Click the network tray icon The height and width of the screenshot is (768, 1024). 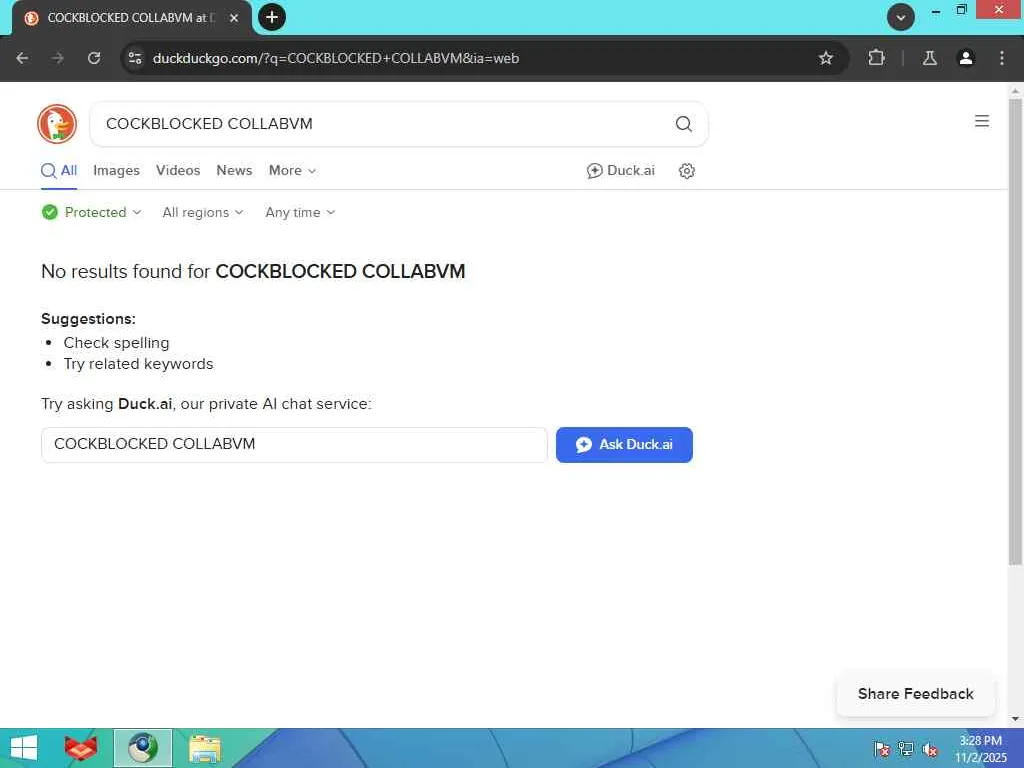(906, 749)
